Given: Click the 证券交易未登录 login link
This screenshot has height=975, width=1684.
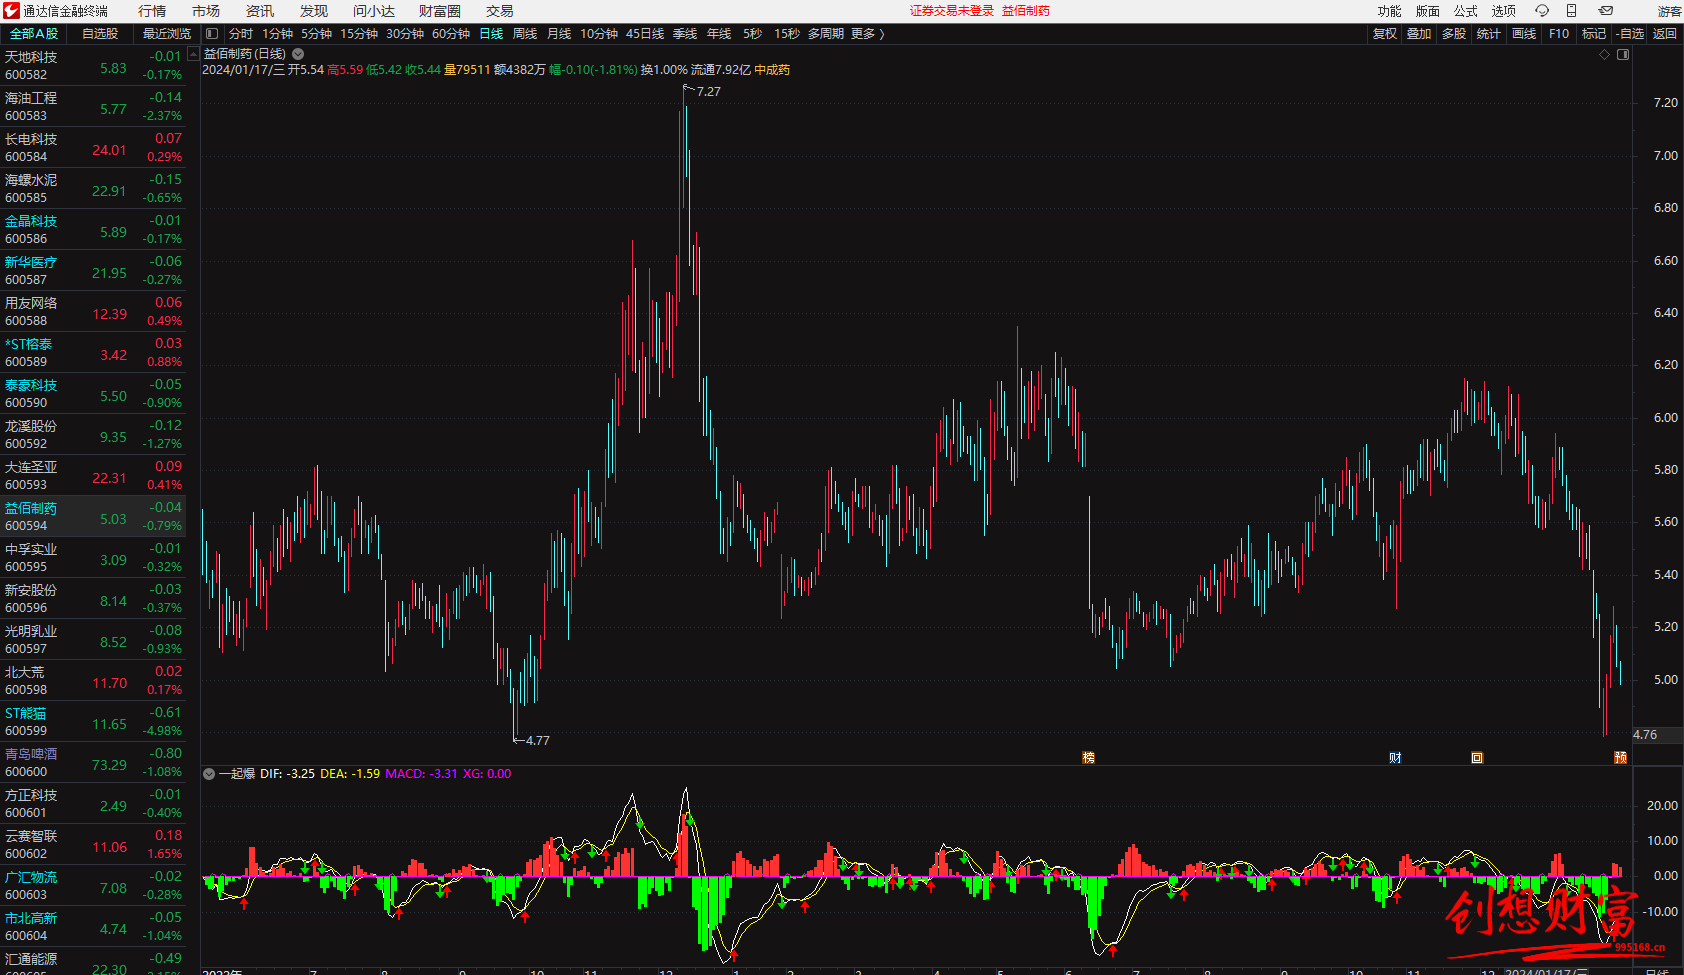Looking at the screenshot, I should 952,11.
